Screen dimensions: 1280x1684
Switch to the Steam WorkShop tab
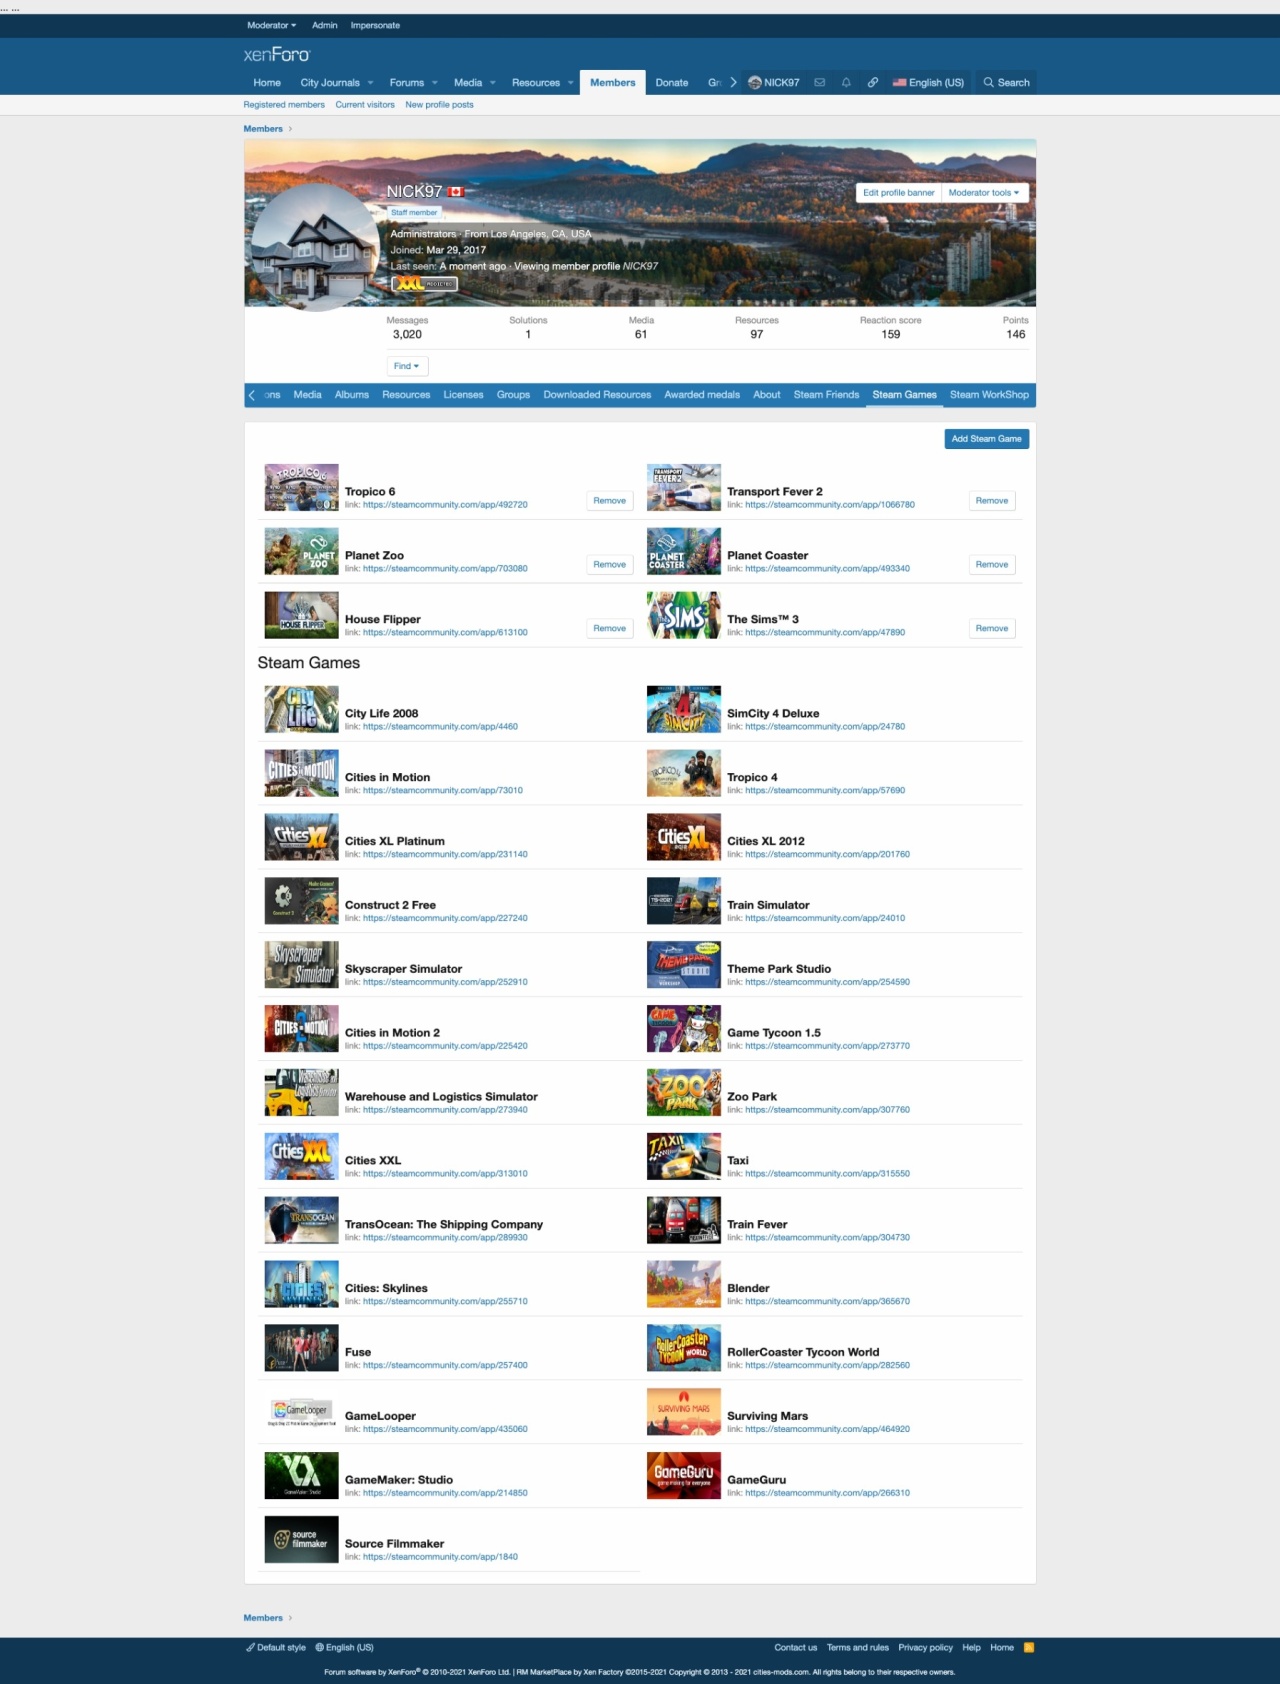[988, 395]
